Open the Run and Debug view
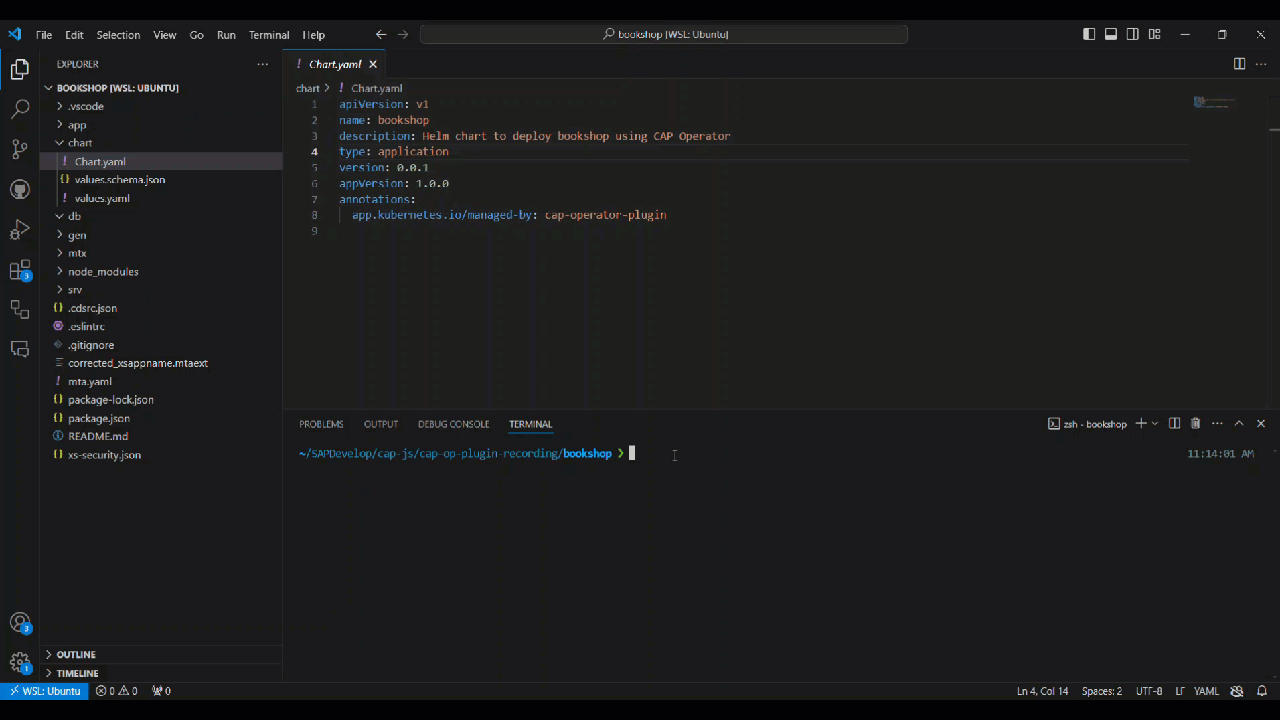This screenshot has height=720, width=1280. click(19, 230)
